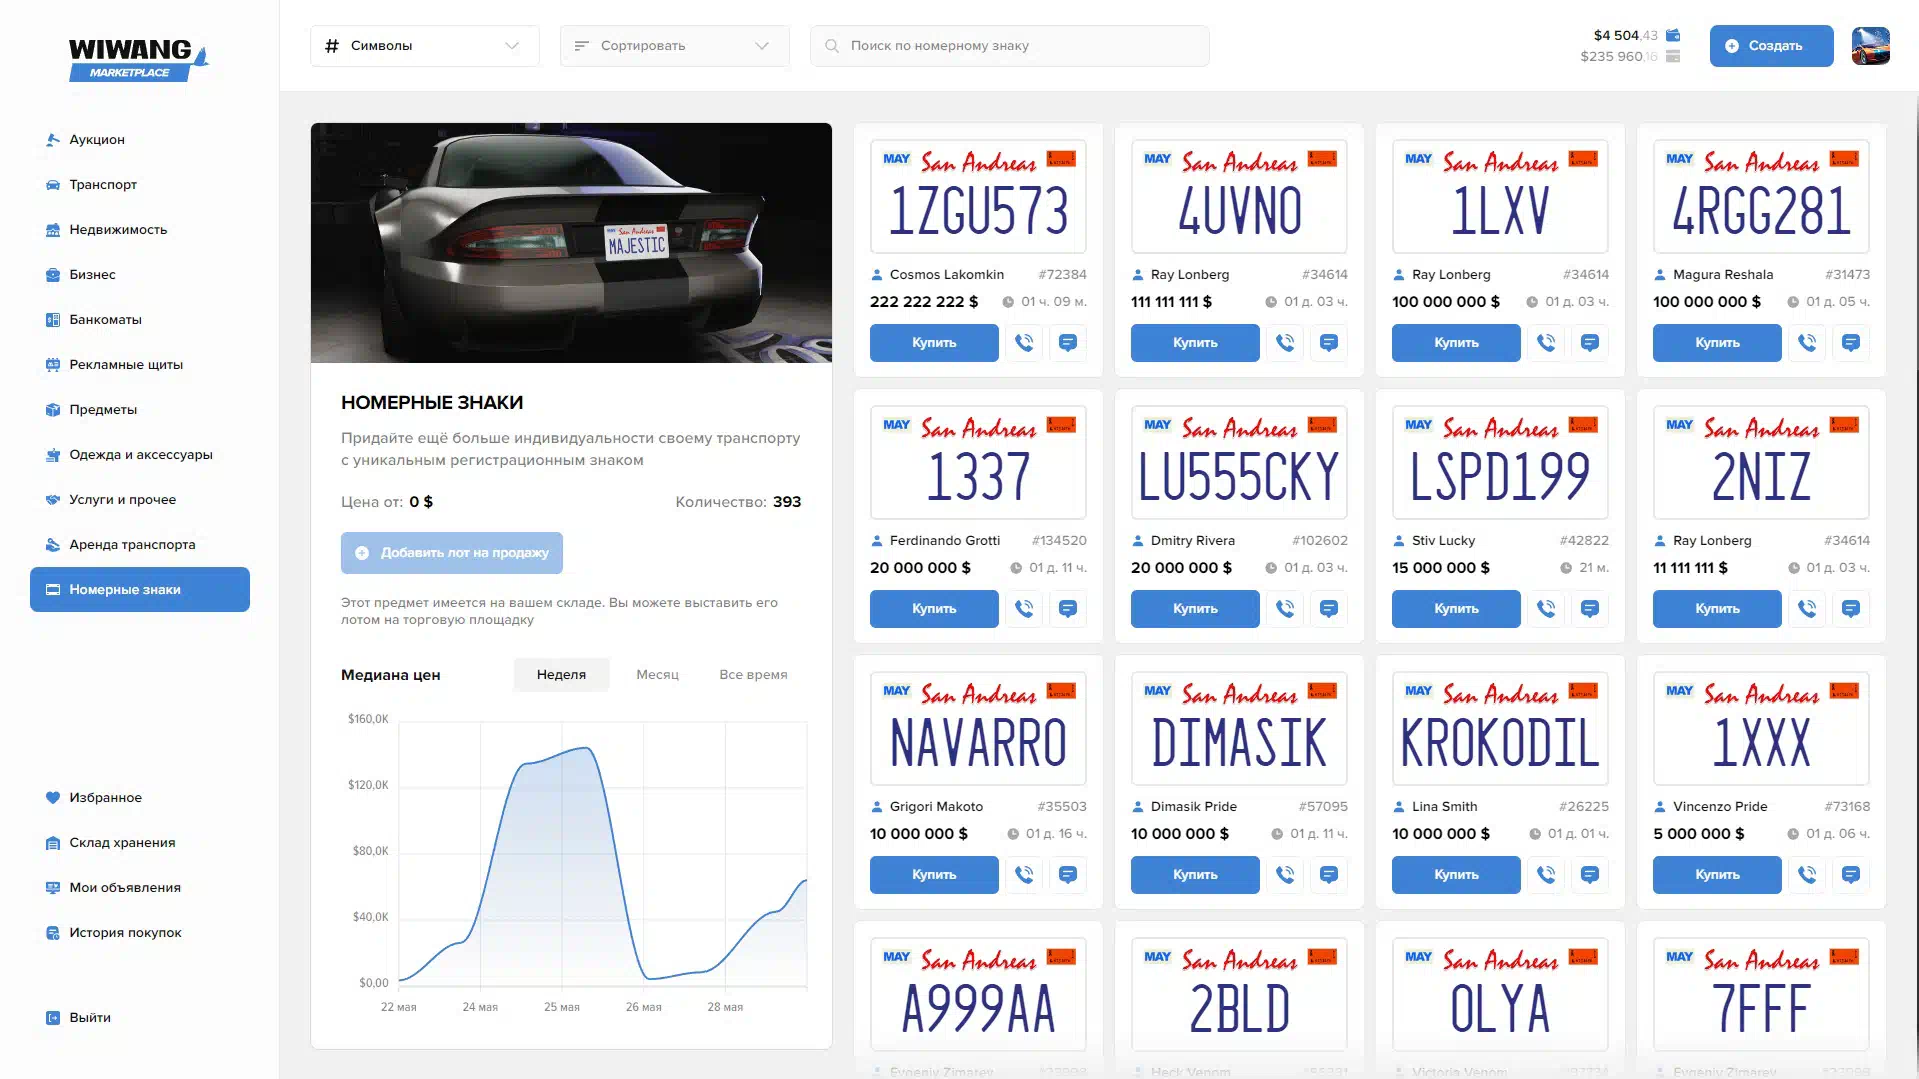Click the chat icon on the 1ZGU573 card
Image resolution: width=1919 pixels, height=1079 pixels.
[1068, 343]
